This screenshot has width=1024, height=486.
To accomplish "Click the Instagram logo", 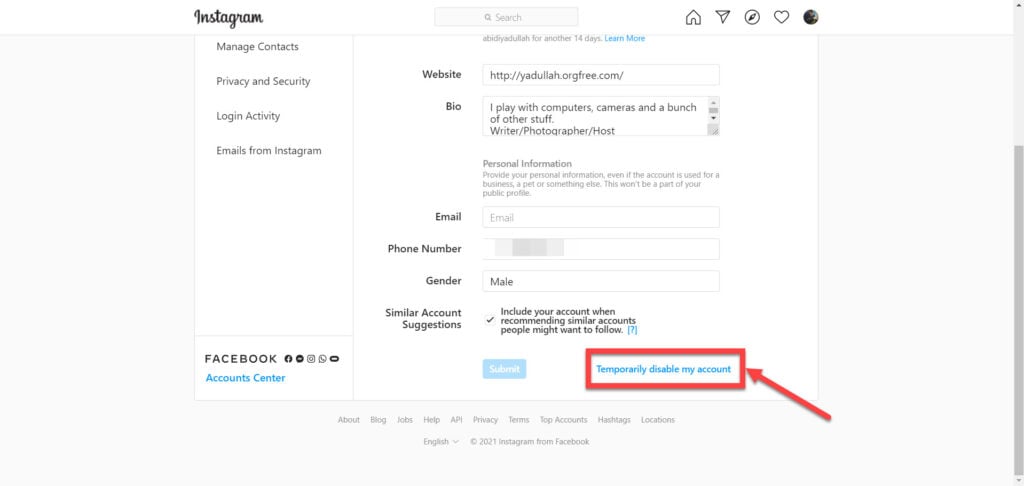I will (229, 18).
